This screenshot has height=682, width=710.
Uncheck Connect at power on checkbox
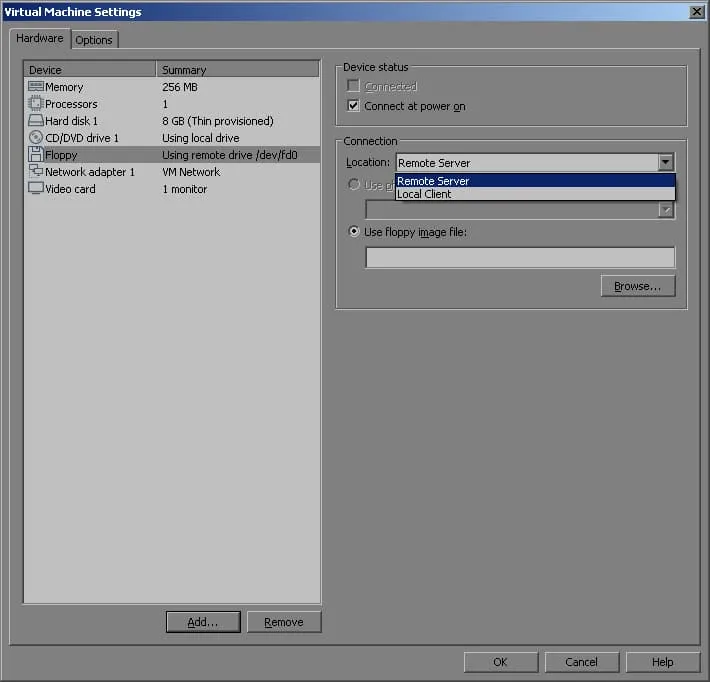(x=353, y=106)
